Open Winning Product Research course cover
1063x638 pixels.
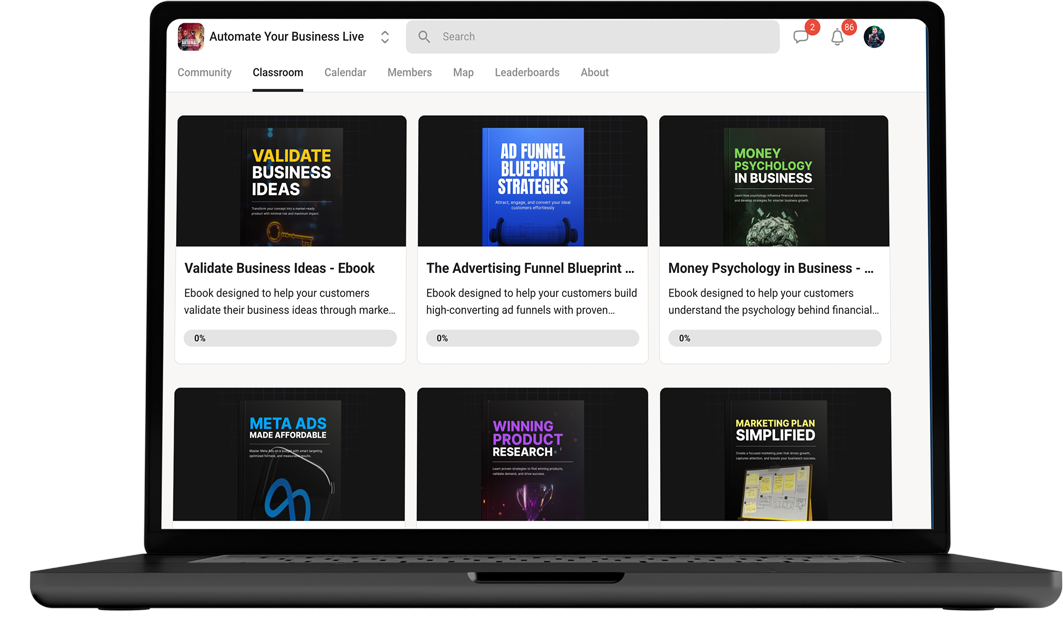click(532, 455)
